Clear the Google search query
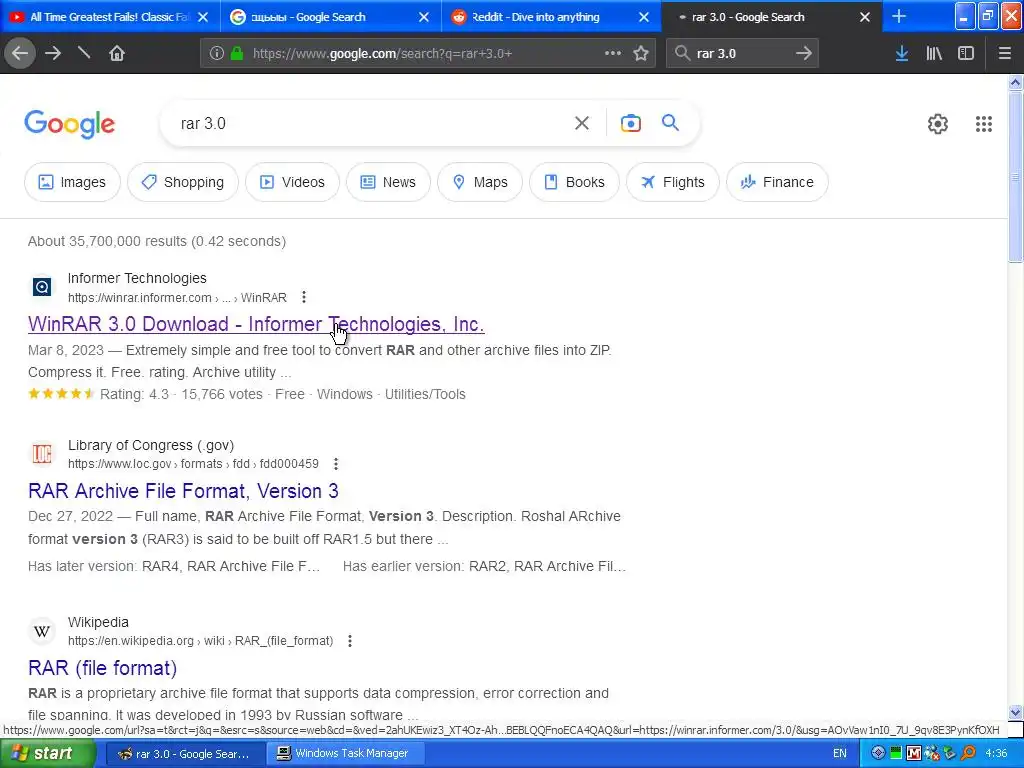This screenshot has width=1024, height=768. (x=581, y=123)
